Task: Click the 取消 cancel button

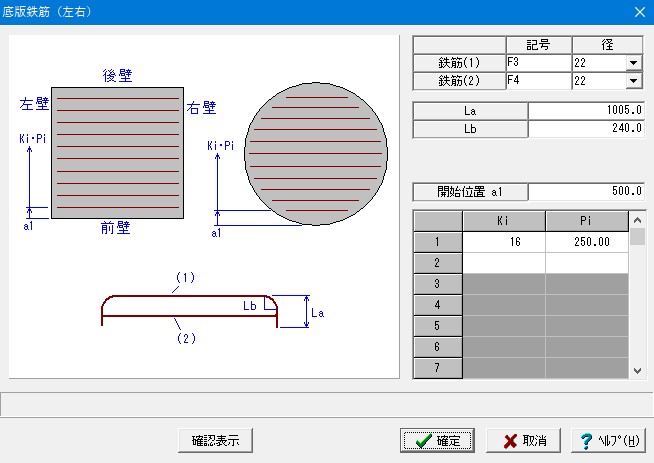Action: 523,440
